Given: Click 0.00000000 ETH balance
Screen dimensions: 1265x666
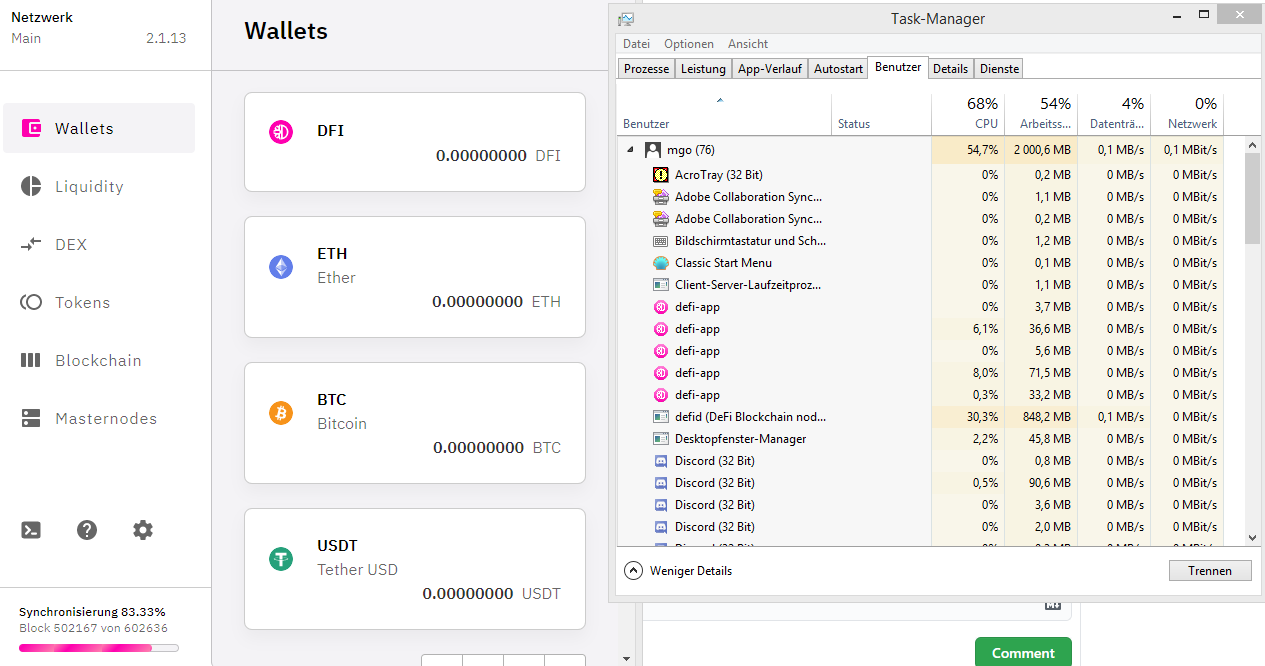Looking at the screenshot, I should pyautogui.click(x=496, y=301).
